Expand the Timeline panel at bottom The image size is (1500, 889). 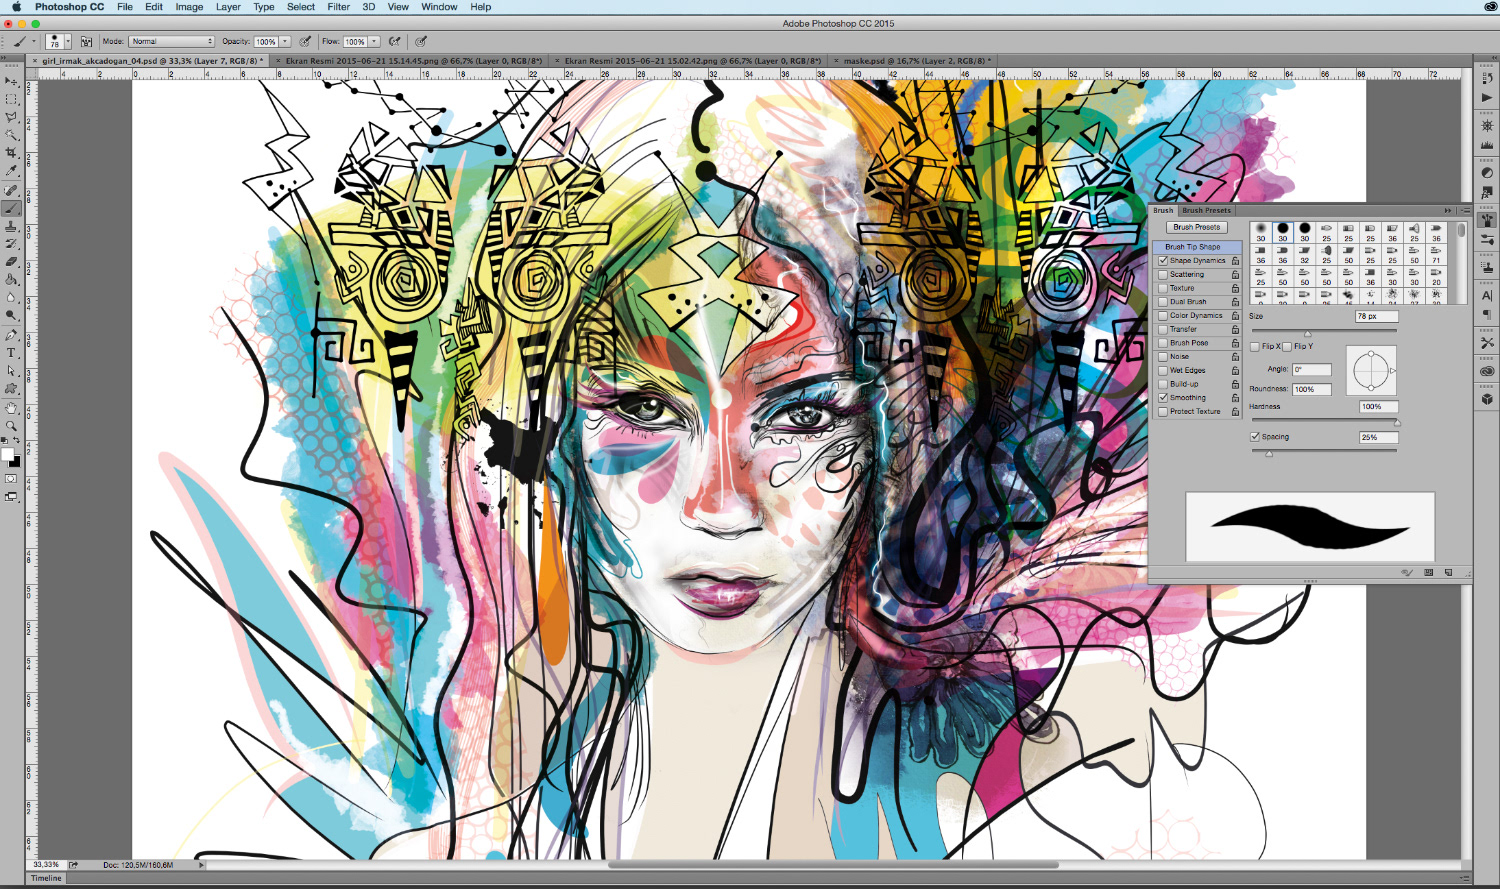(46, 878)
